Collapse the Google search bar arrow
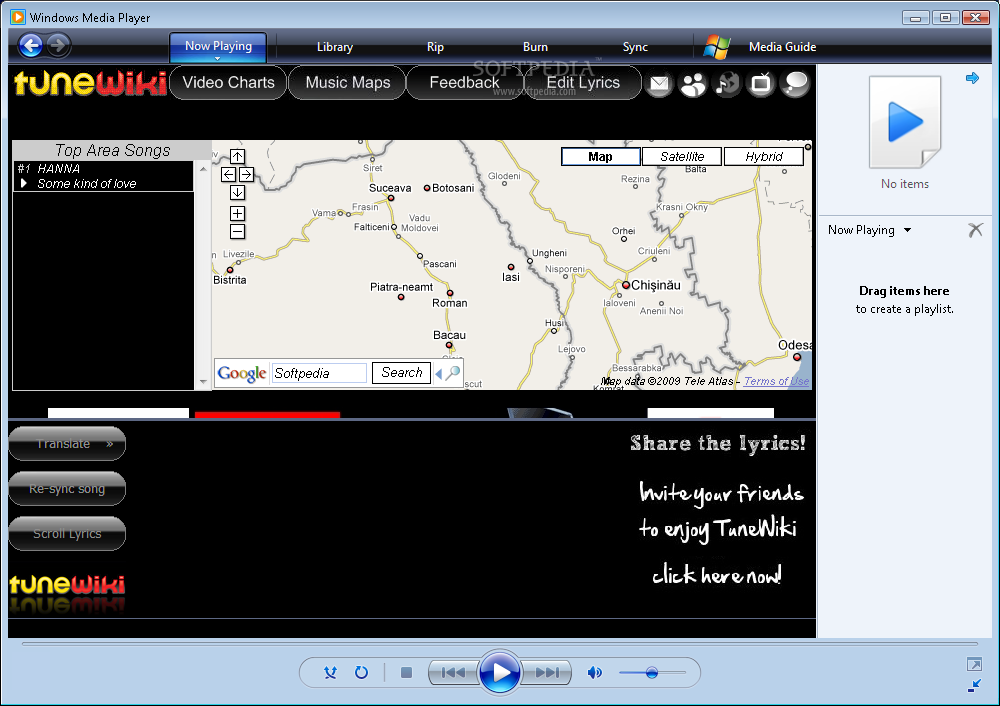 (x=438, y=374)
